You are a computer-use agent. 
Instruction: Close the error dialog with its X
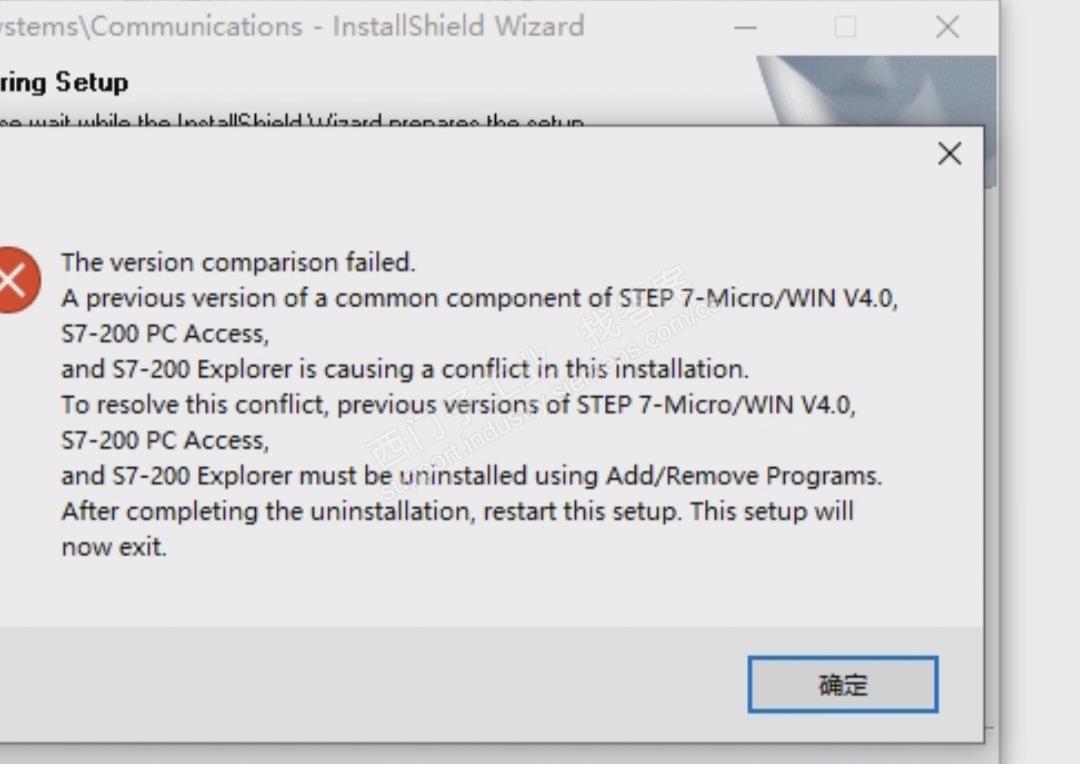coord(949,154)
